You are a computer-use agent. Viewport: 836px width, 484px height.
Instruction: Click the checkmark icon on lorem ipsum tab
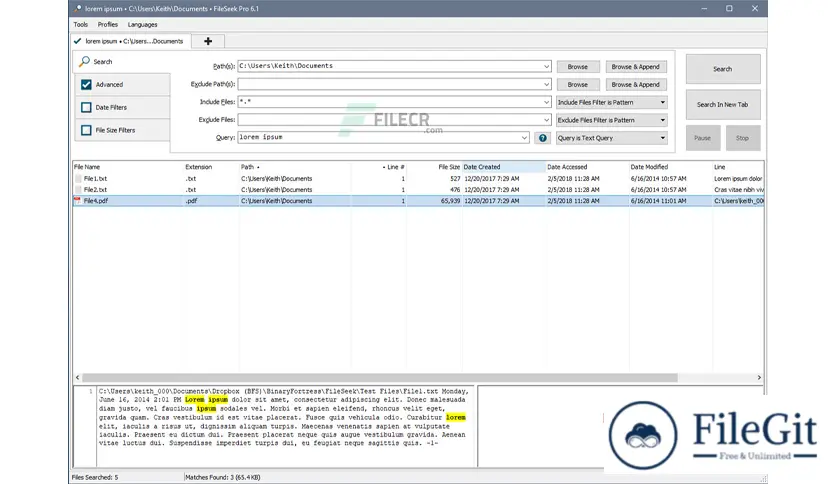click(77, 41)
